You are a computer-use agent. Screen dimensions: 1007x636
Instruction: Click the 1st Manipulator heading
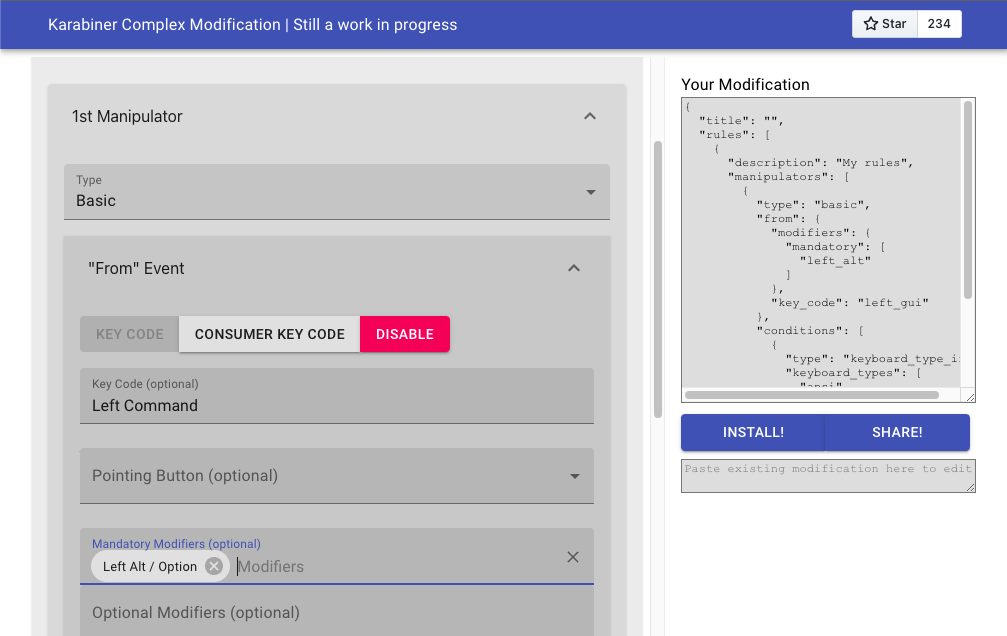tap(127, 116)
